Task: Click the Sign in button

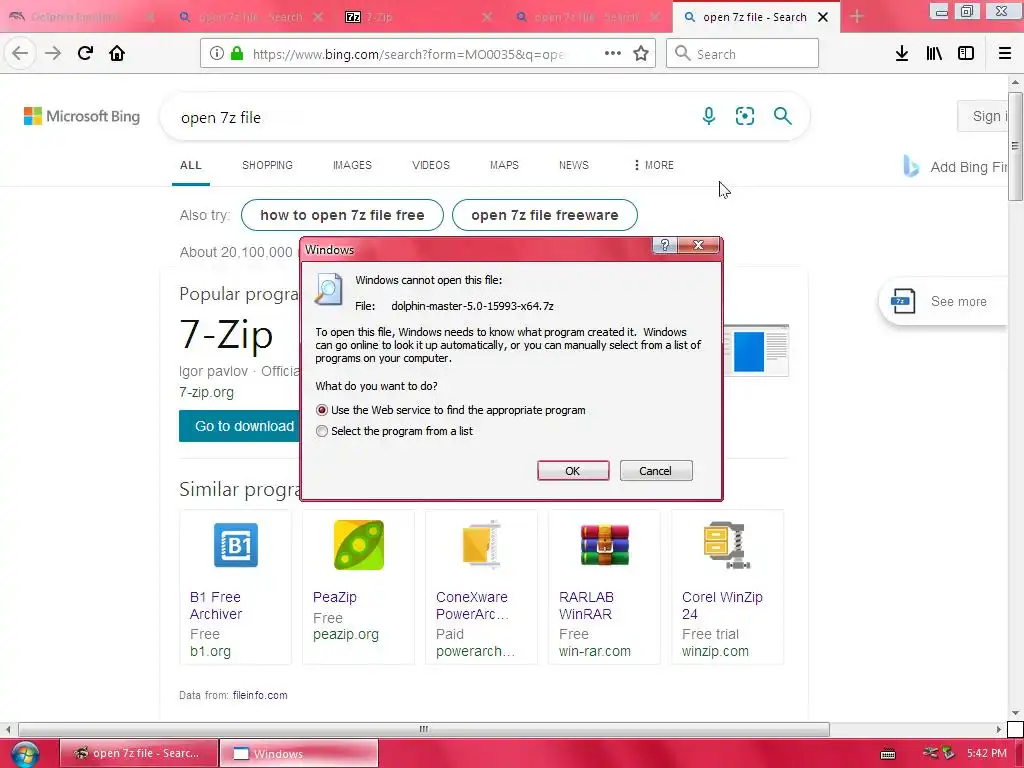Action: click(x=983, y=116)
